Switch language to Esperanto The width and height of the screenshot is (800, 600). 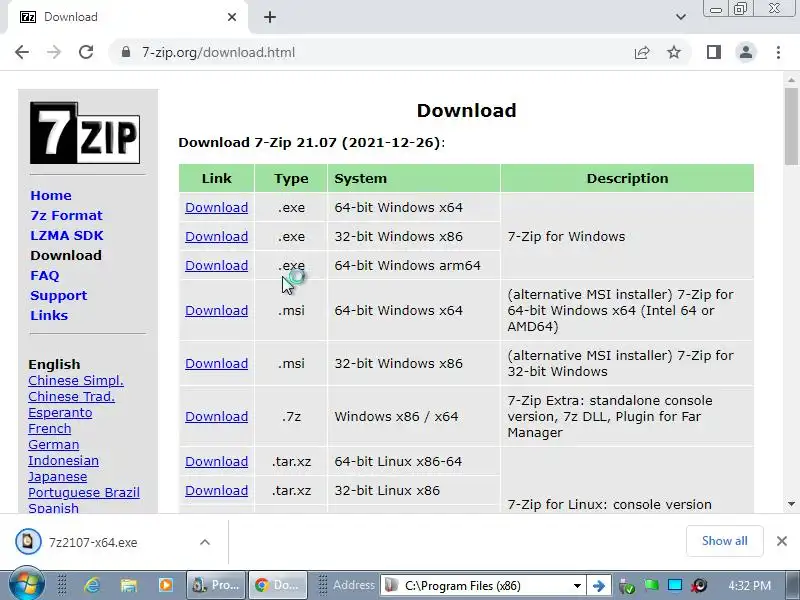60,413
